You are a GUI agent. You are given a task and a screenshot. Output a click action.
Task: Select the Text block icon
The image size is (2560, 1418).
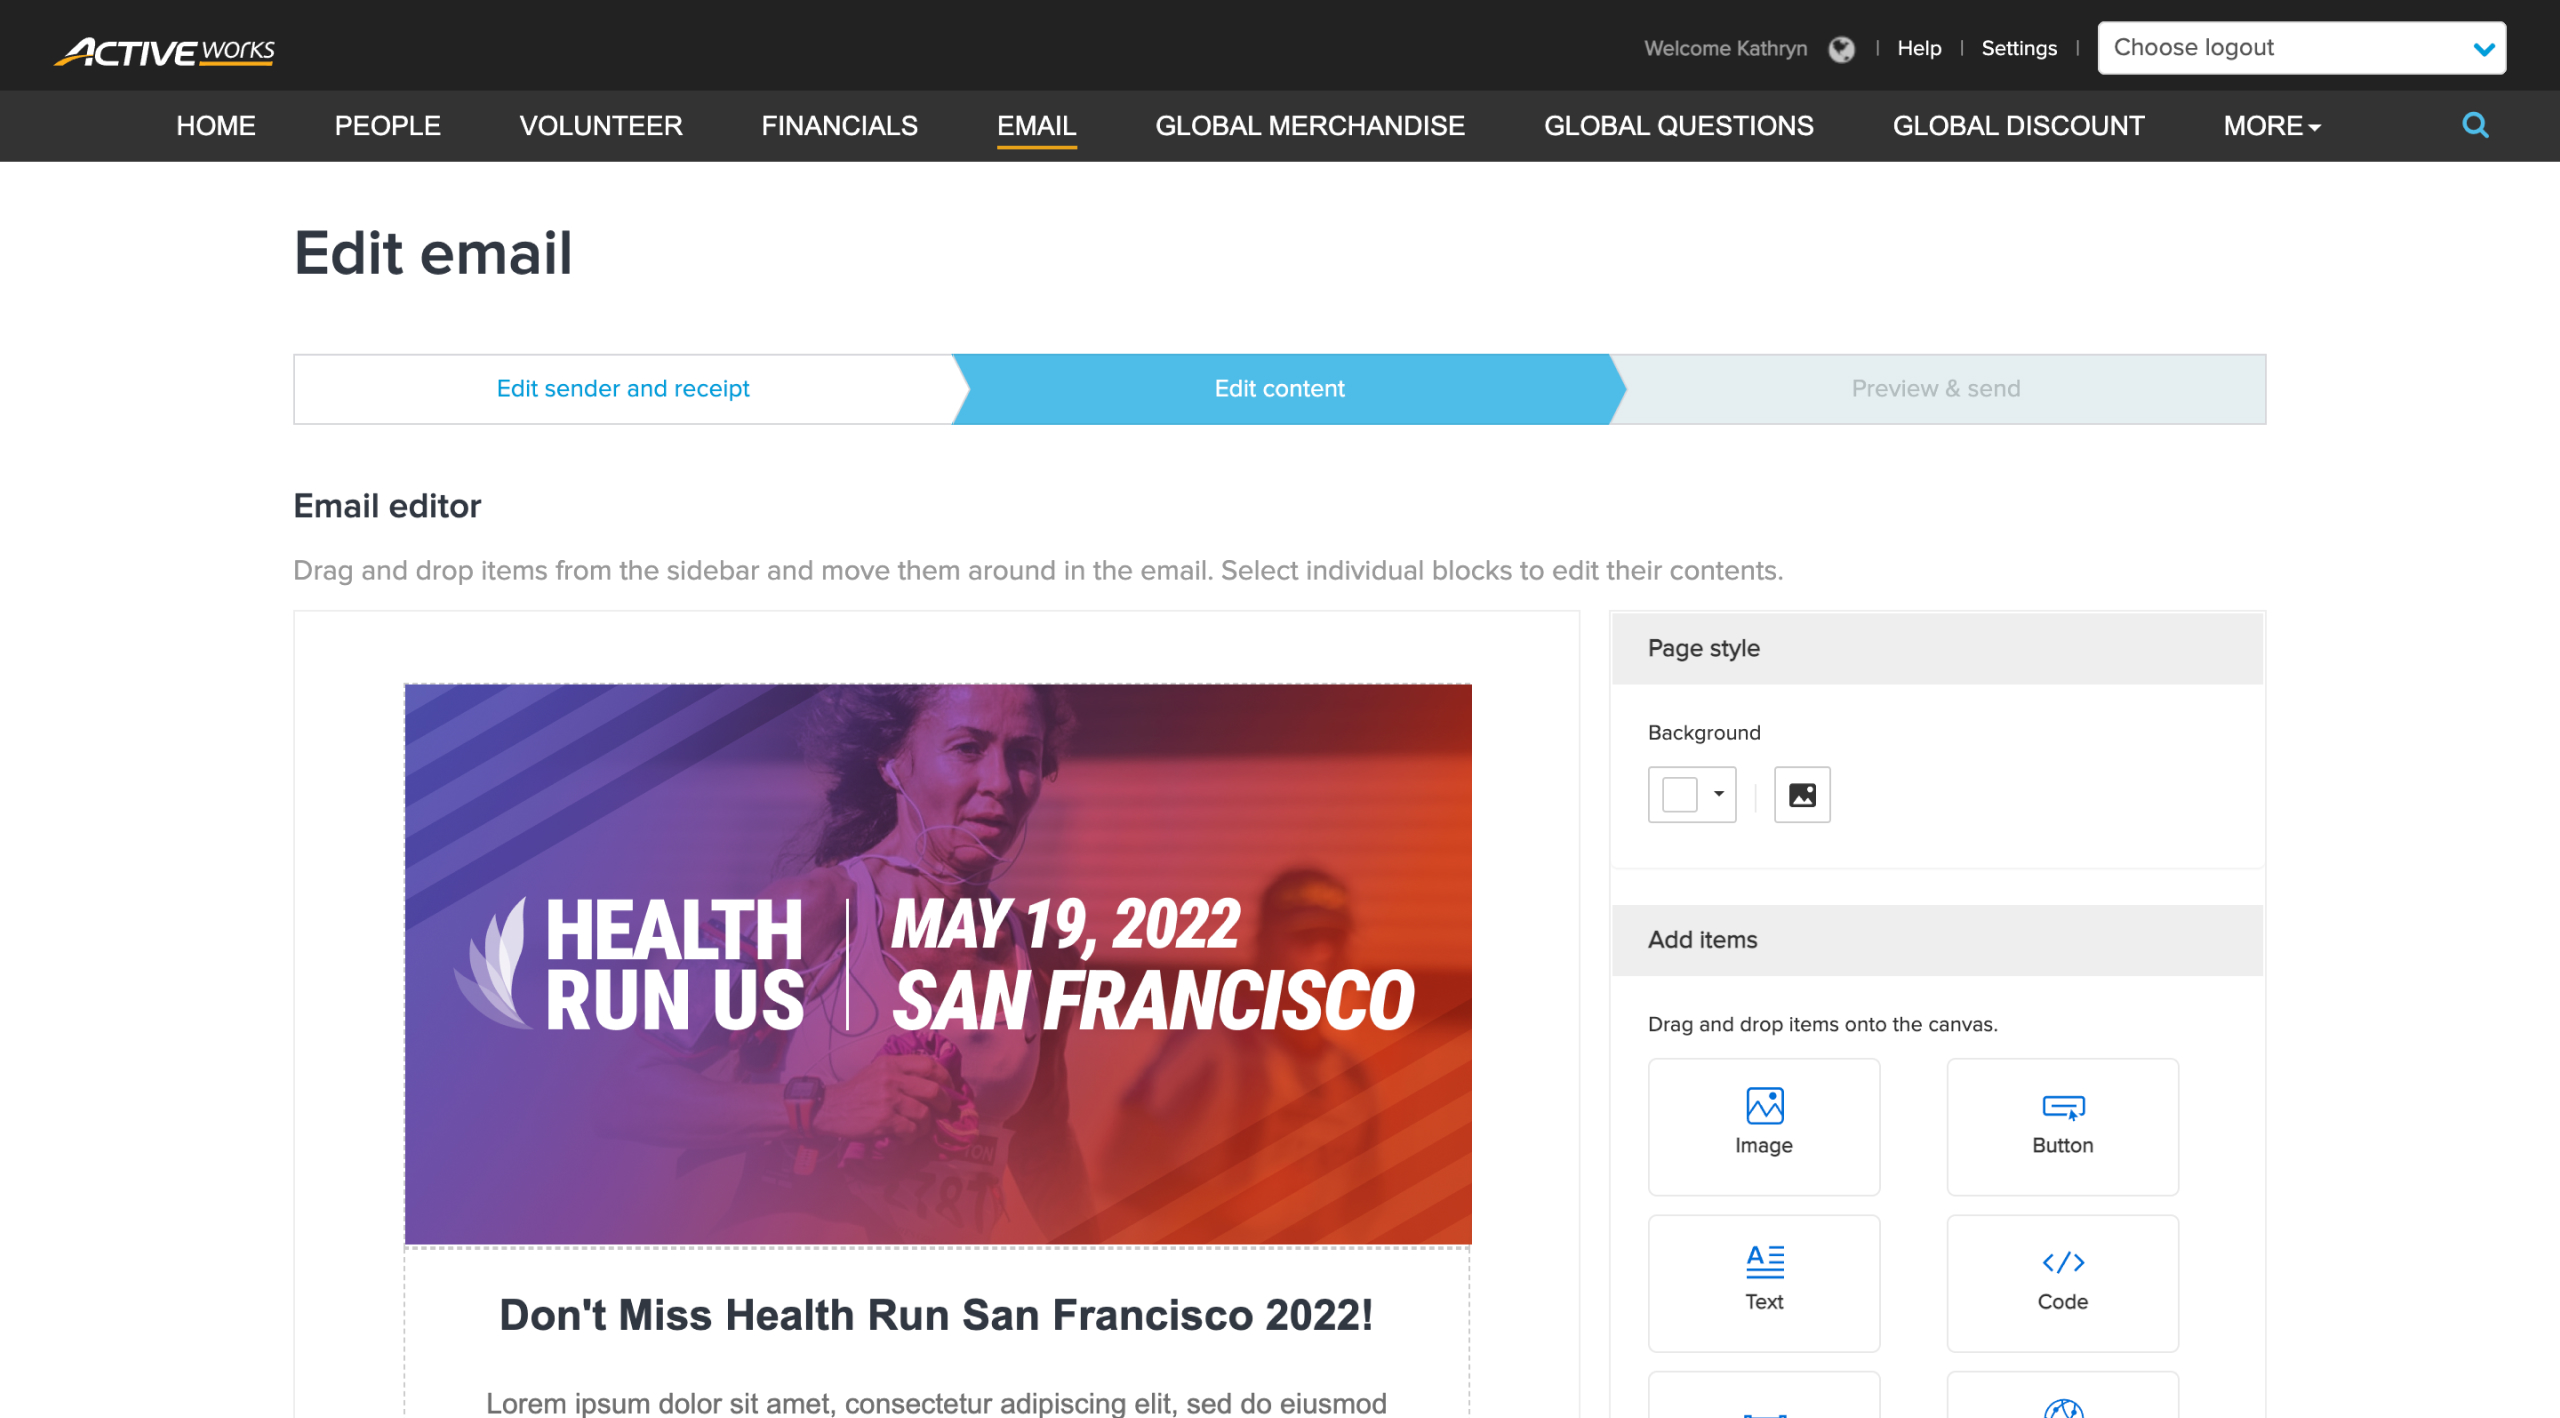click(x=1763, y=1281)
